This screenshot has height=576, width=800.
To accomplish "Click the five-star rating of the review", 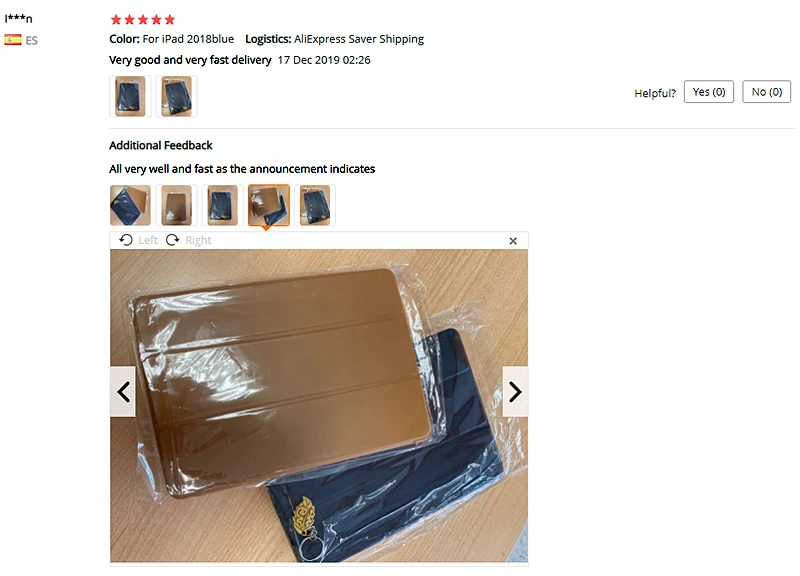I will [143, 19].
